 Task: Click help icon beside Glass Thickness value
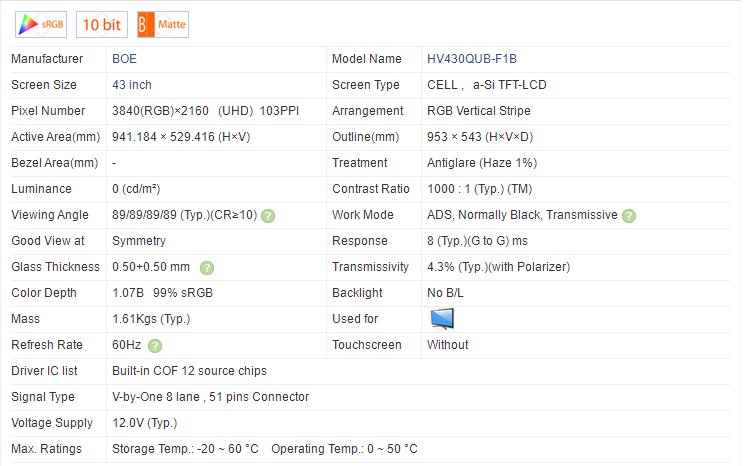click(207, 267)
